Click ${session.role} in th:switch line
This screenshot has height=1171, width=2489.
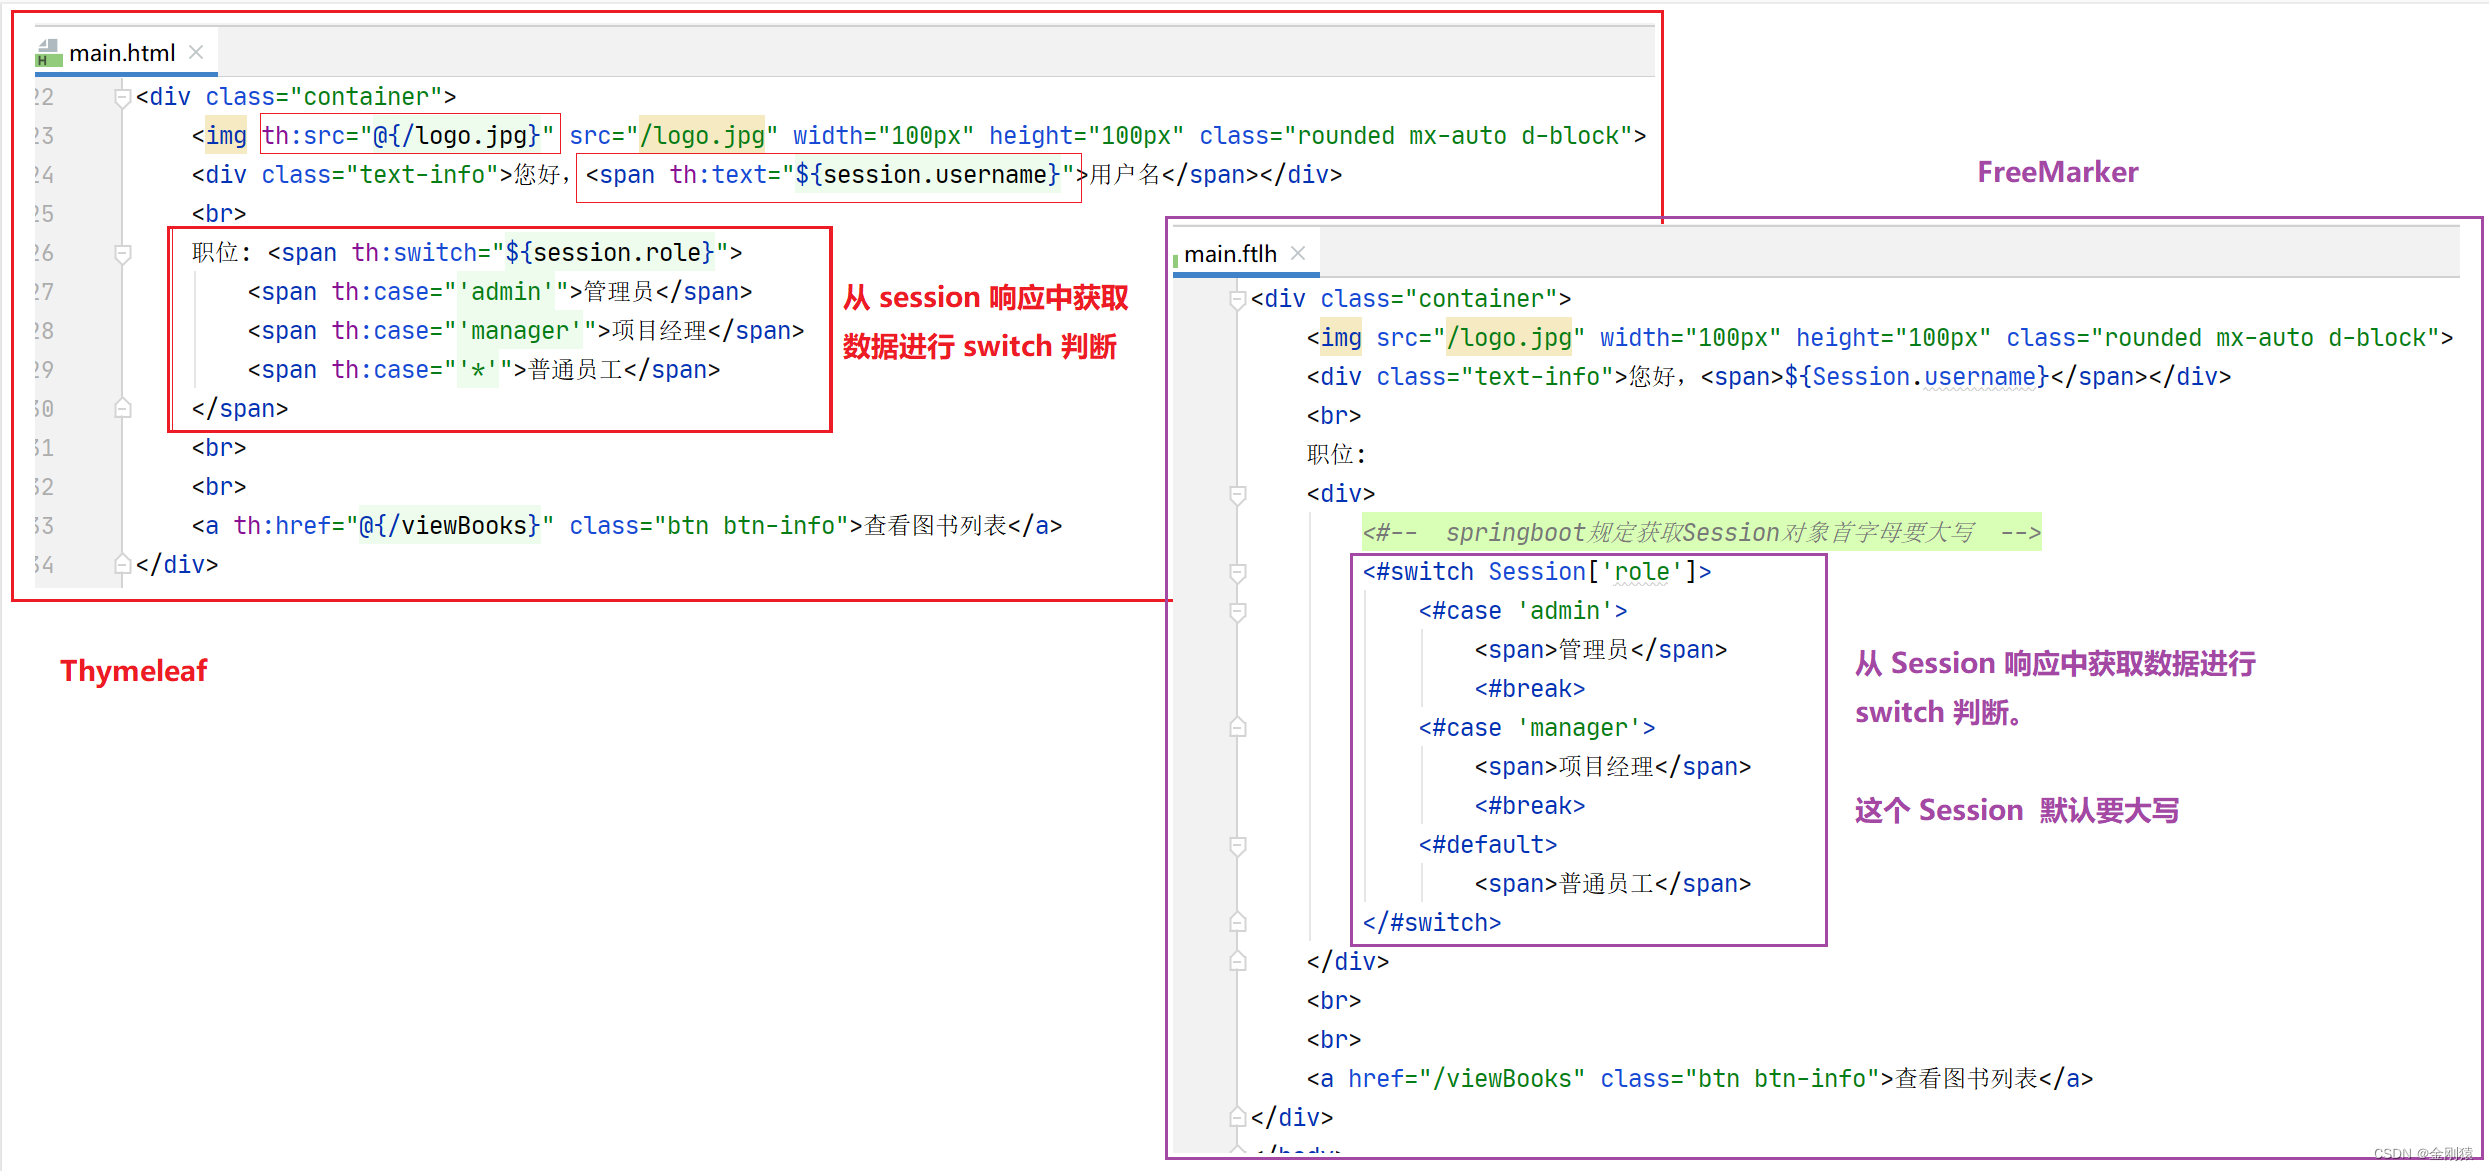pos(610,253)
